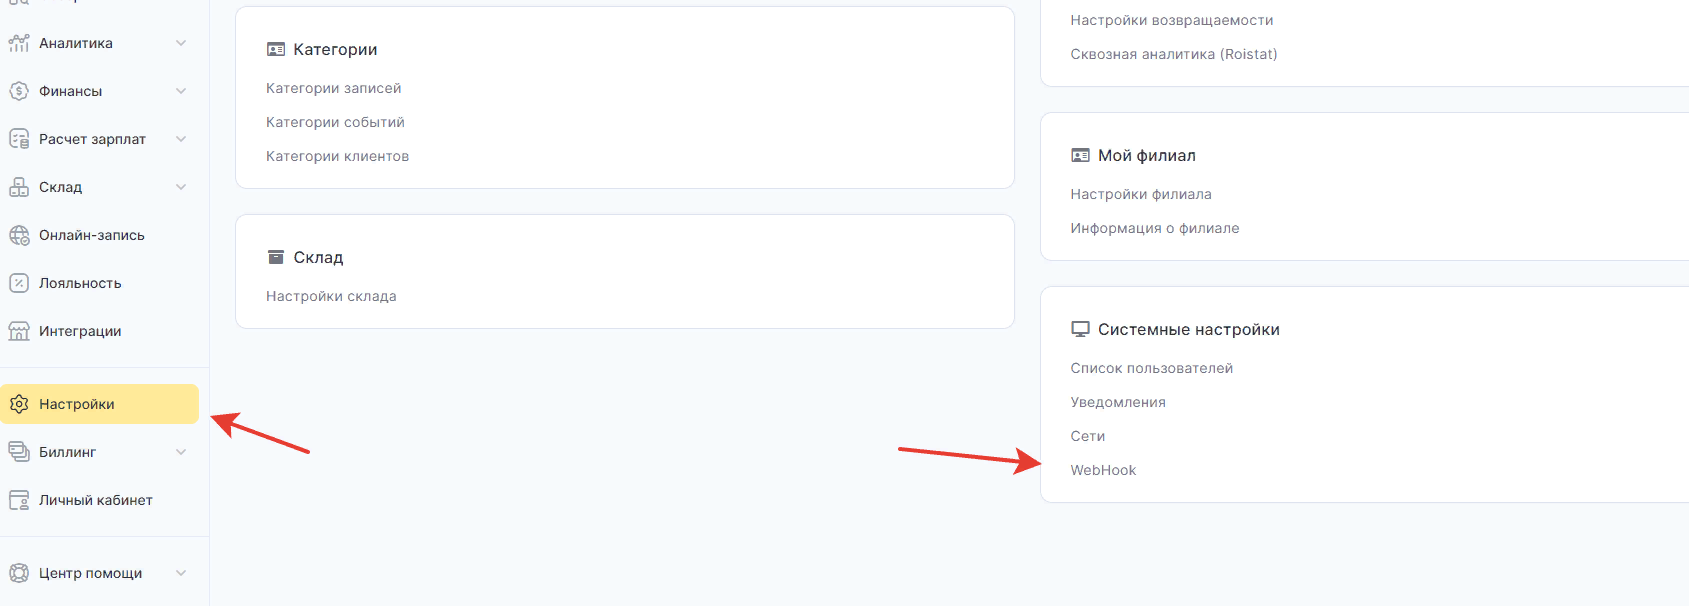Select the highlighted Настройки menu item

pos(99,404)
